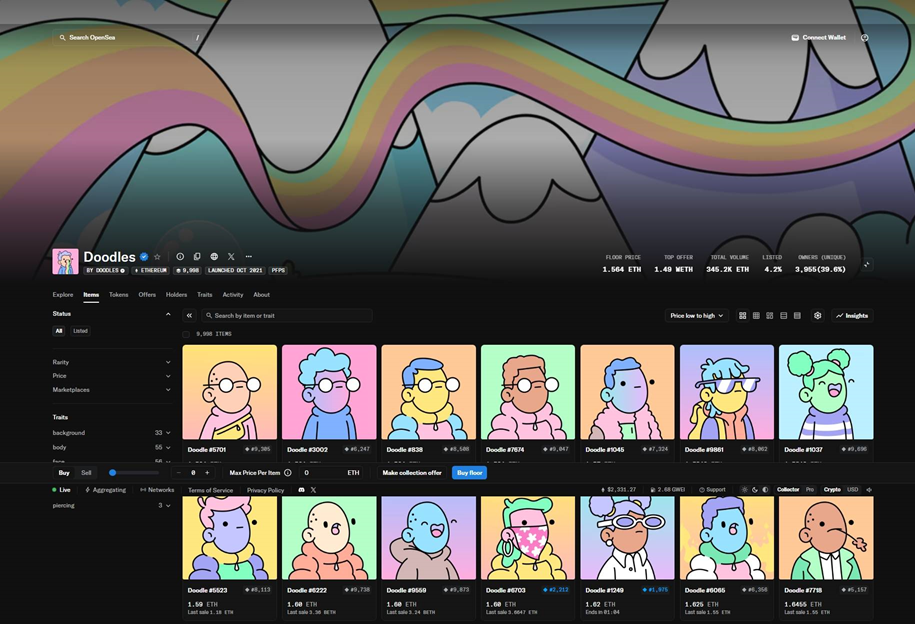915x624 pixels.
Task: Open the Doodles website globe icon
Action: point(214,257)
